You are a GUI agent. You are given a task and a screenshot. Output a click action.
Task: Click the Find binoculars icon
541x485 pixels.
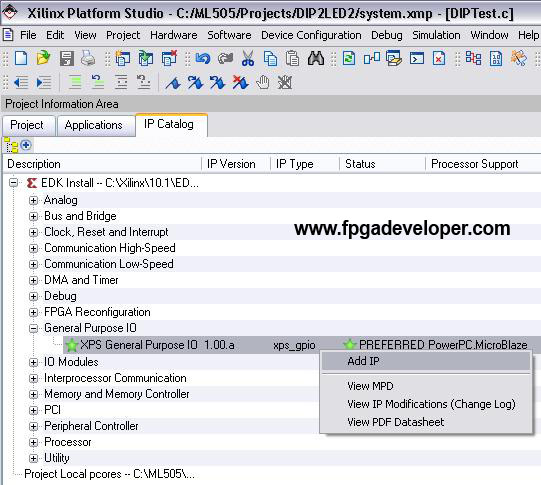316,58
